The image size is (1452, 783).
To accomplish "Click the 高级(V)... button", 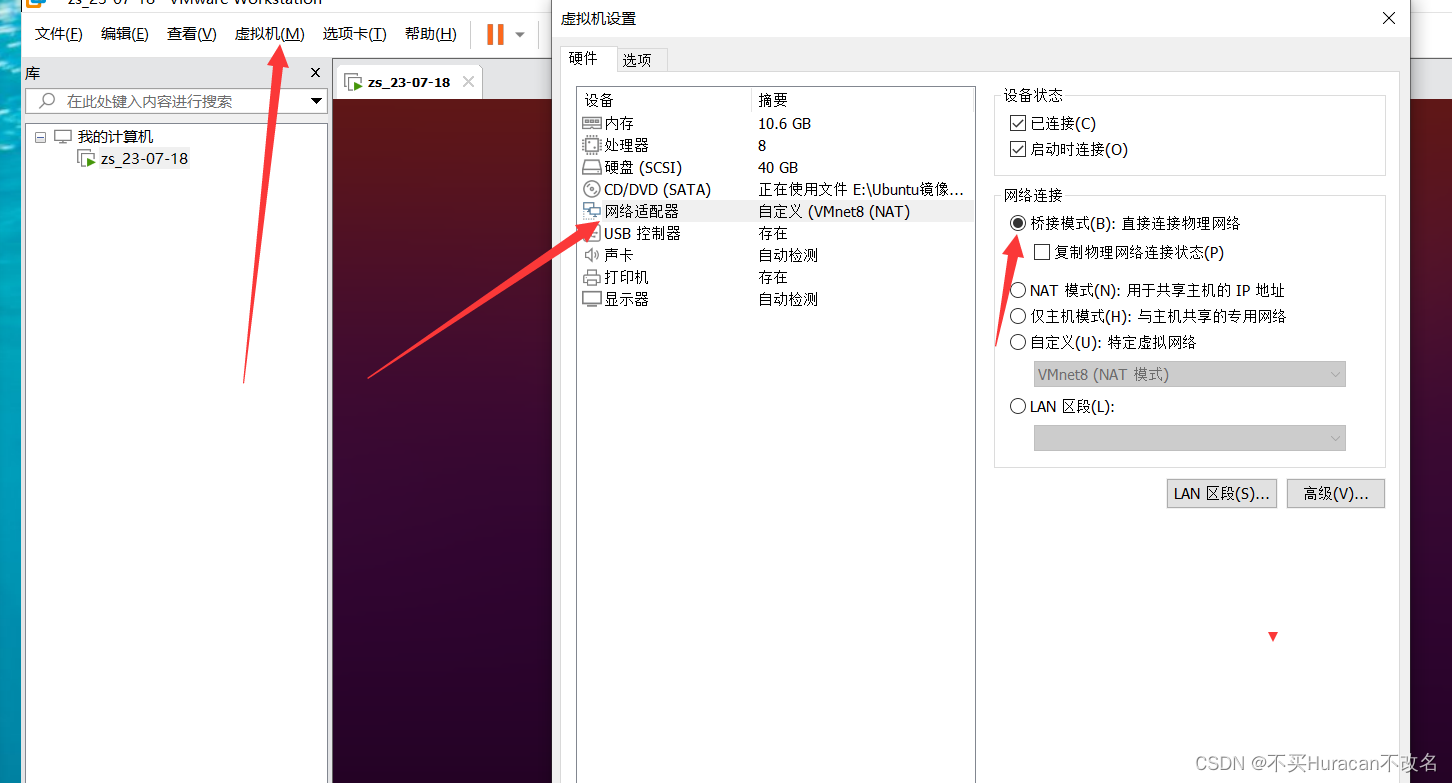I will pyautogui.click(x=1336, y=494).
